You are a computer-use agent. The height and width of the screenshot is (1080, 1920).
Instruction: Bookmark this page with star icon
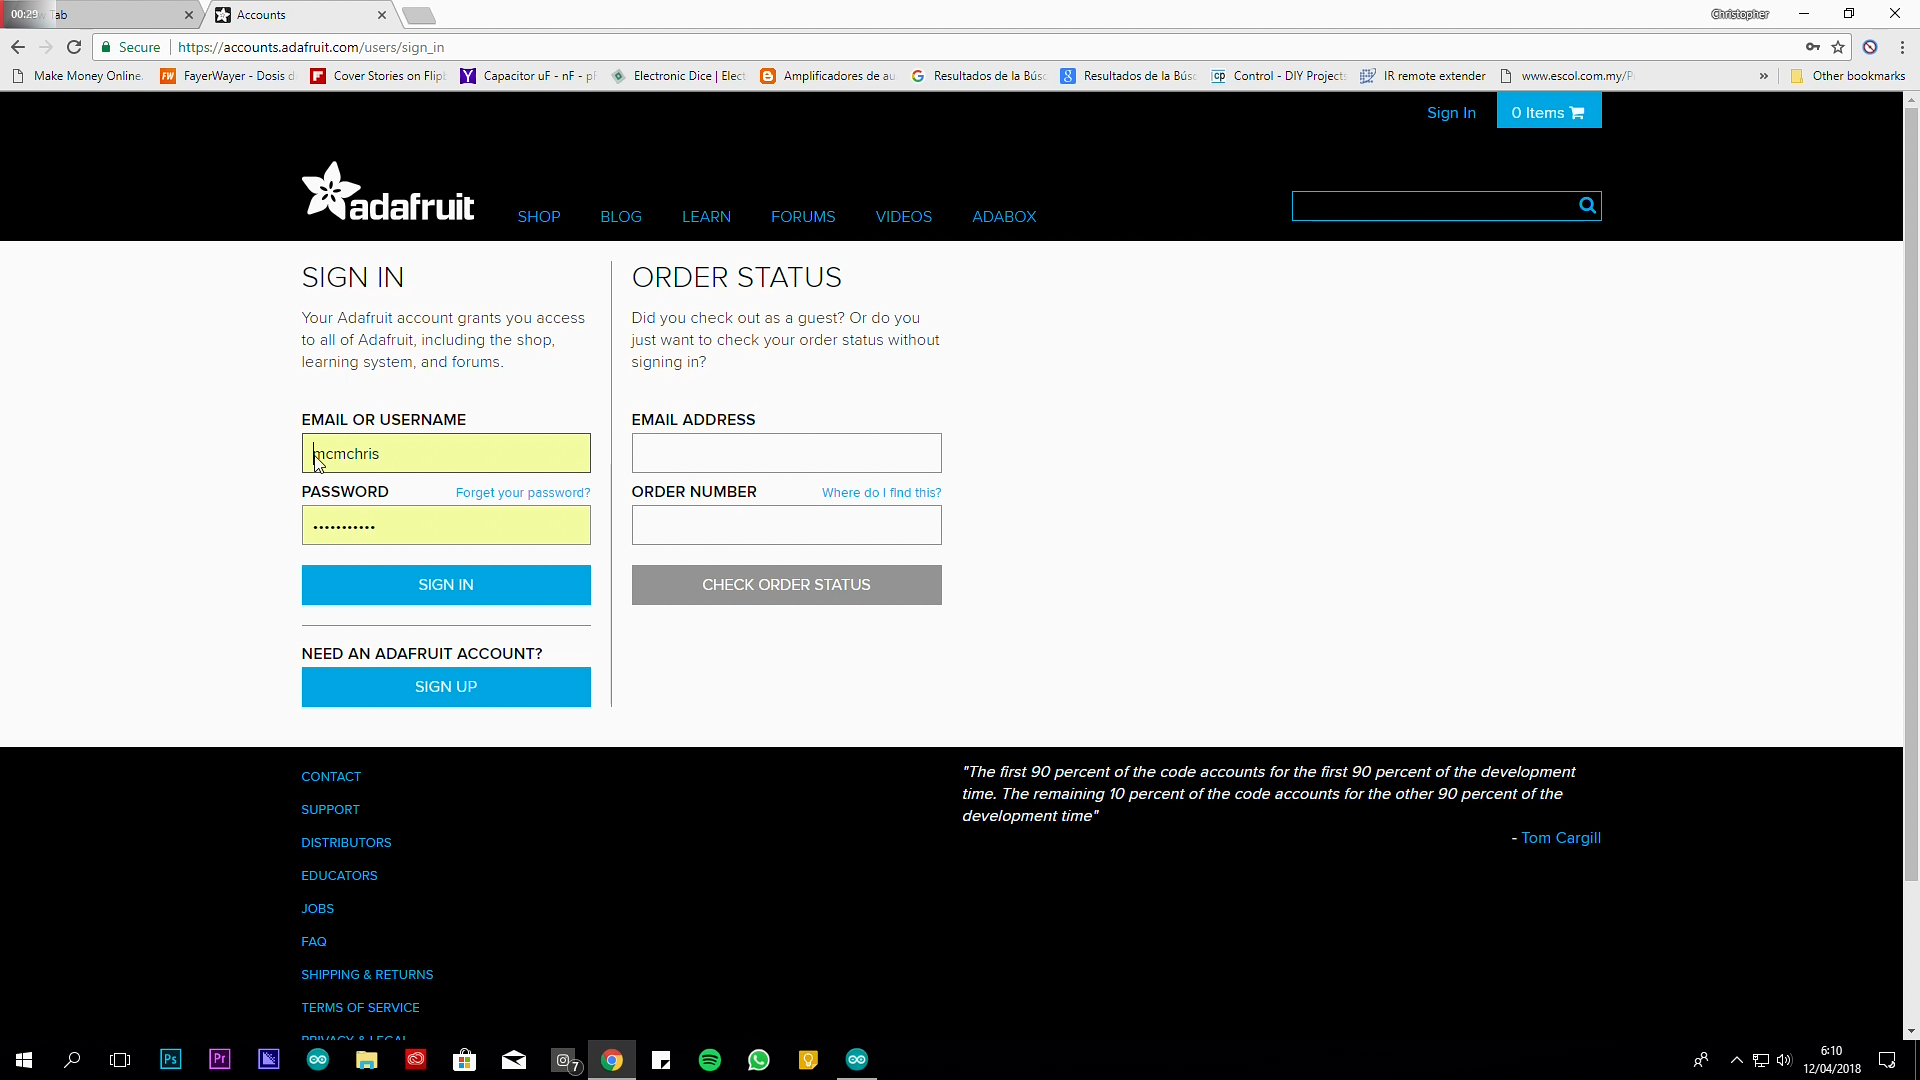1838,47
